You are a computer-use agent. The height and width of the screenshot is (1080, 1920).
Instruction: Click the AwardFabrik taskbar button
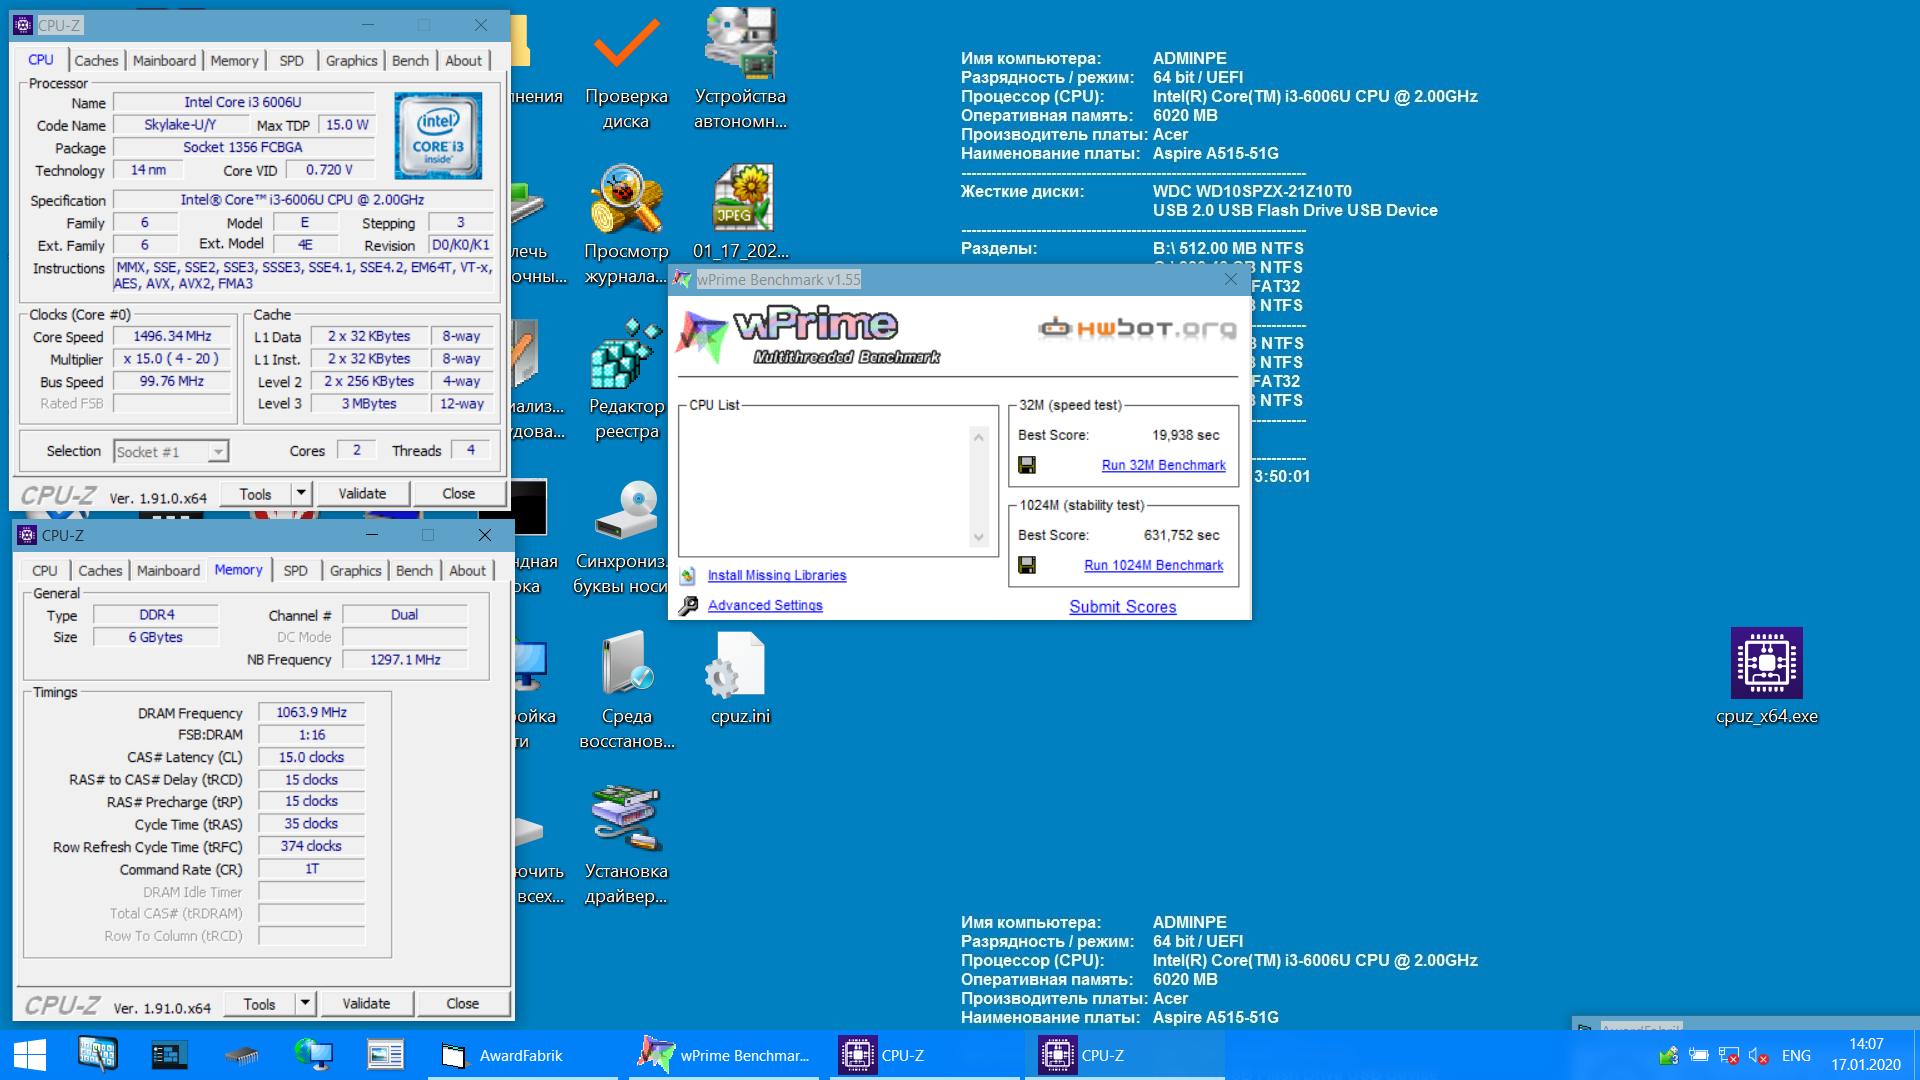coord(523,1055)
